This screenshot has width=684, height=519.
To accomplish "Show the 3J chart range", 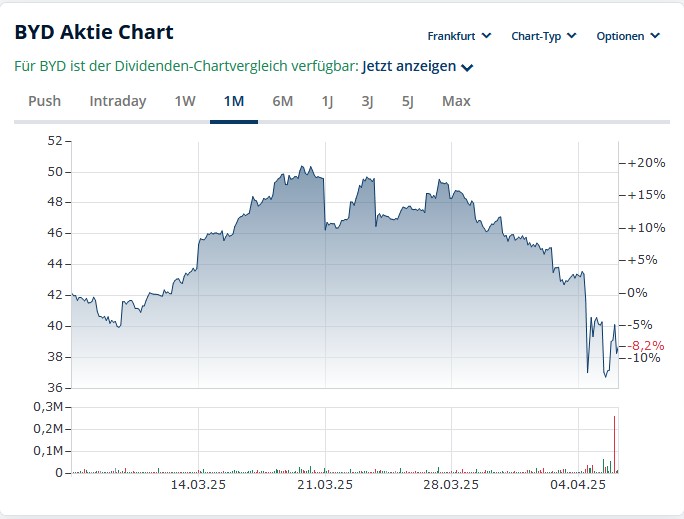I will [x=367, y=101].
